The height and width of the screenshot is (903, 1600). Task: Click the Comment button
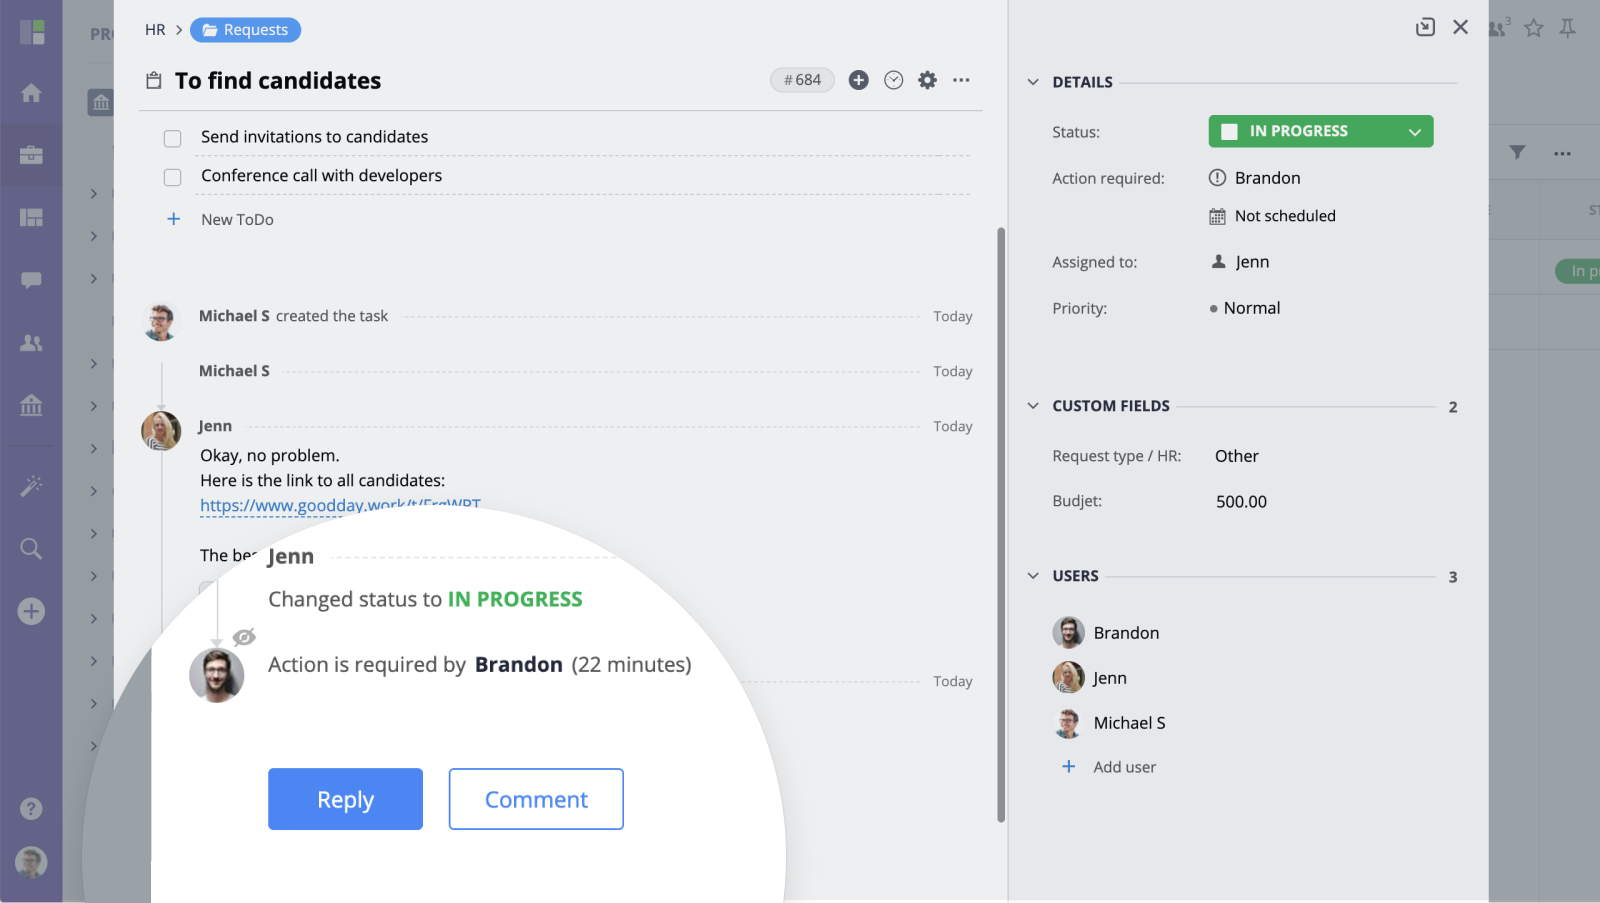(536, 799)
